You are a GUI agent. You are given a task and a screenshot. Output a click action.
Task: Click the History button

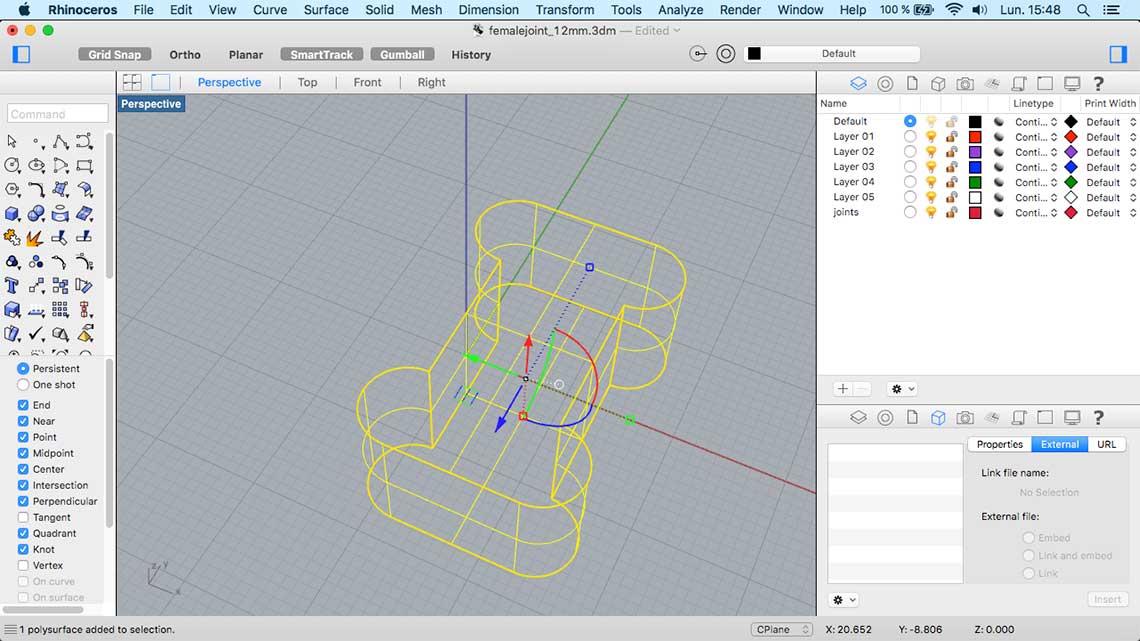pos(471,55)
